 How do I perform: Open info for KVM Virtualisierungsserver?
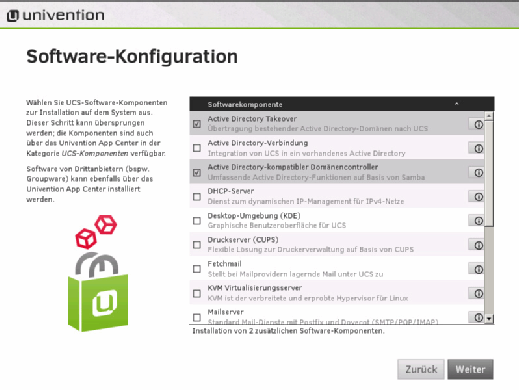point(477,293)
